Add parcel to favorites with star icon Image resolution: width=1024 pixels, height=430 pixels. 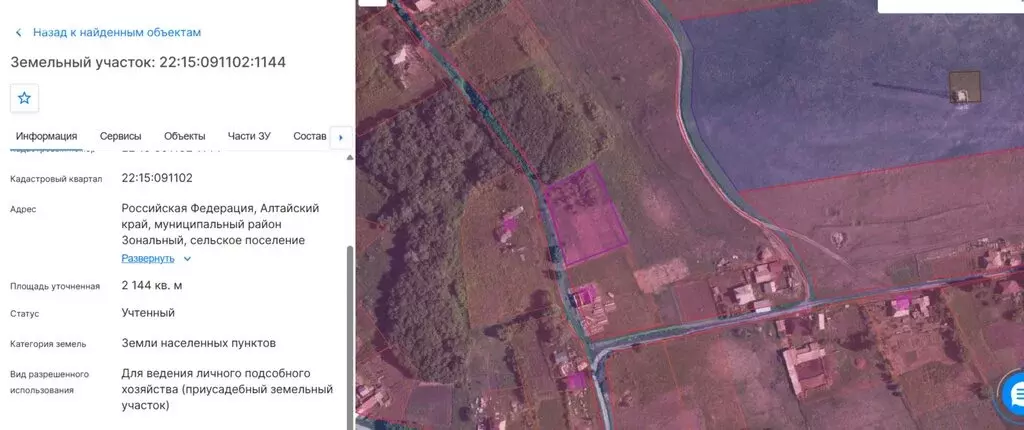click(x=24, y=98)
